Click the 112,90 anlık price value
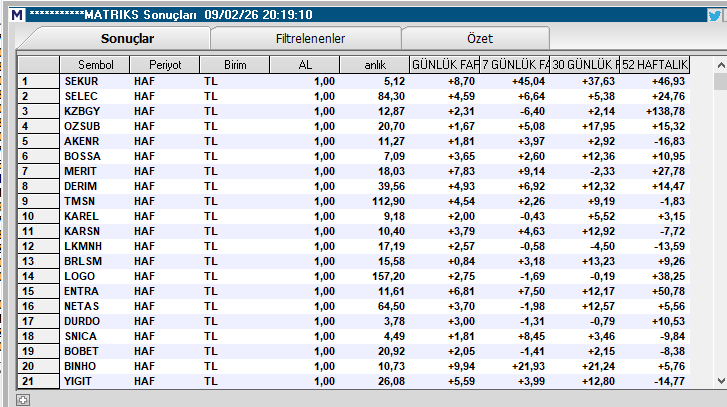This screenshot has width=727, height=407. point(389,201)
